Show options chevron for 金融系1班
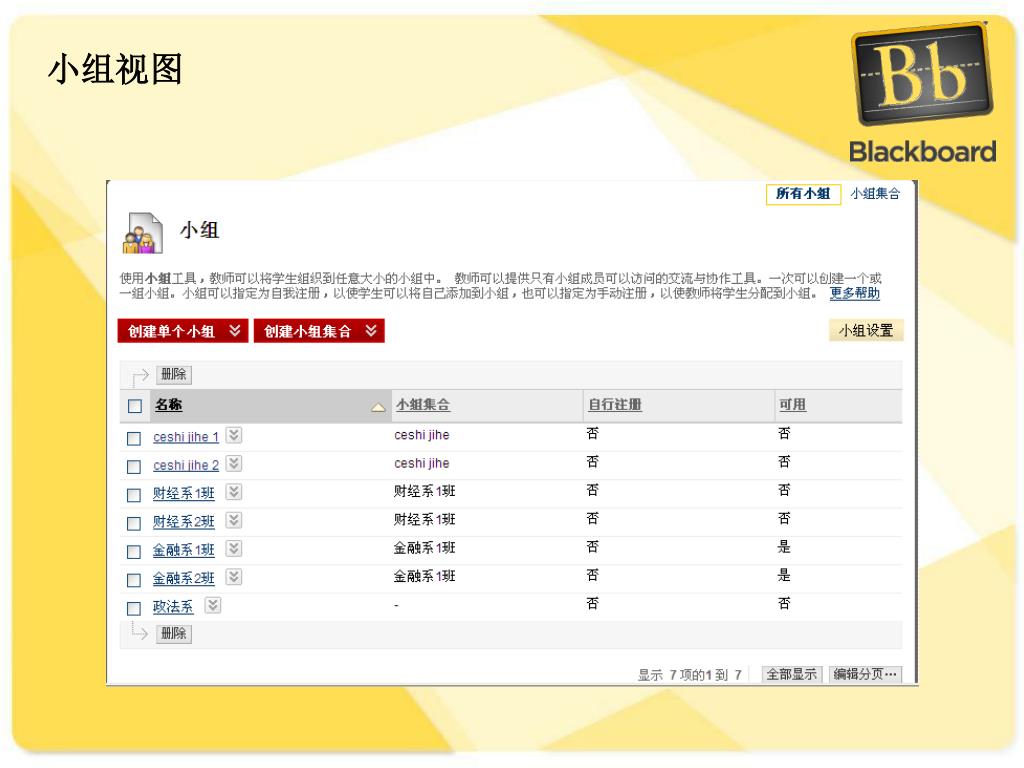1024x768 pixels. pyautogui.click(x=234, y=548)
